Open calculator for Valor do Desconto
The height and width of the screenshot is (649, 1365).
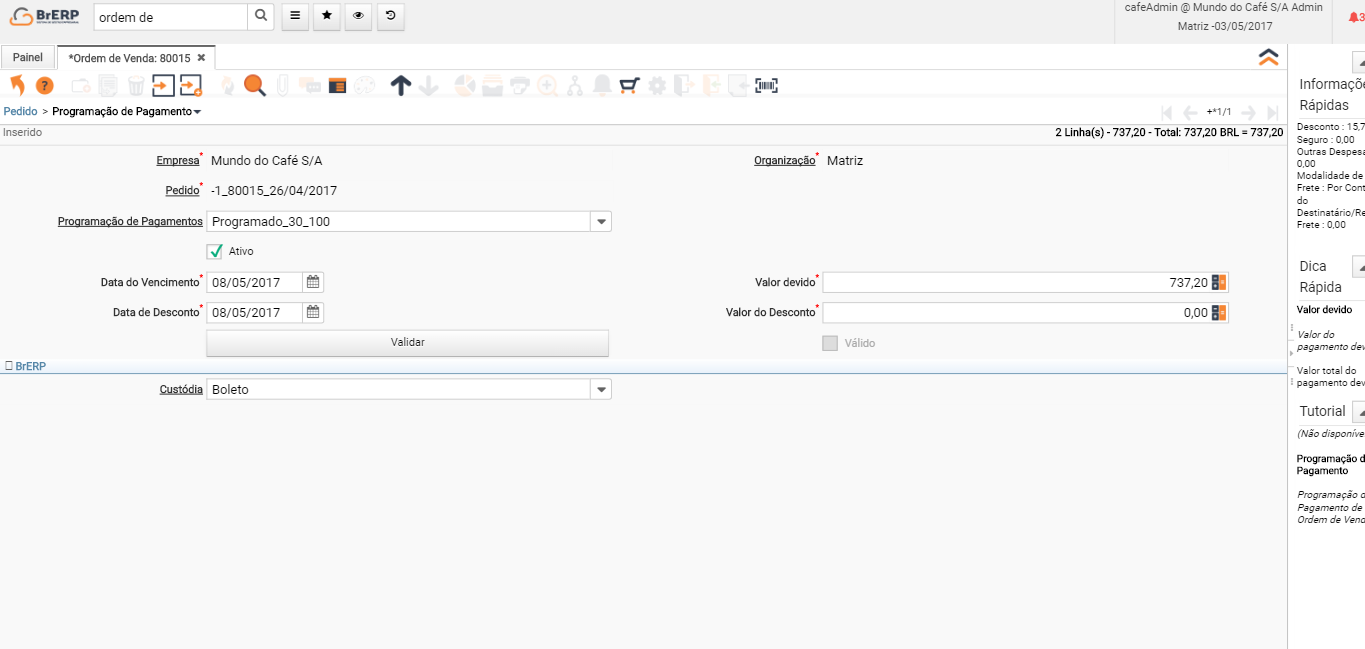[1218, 313]
